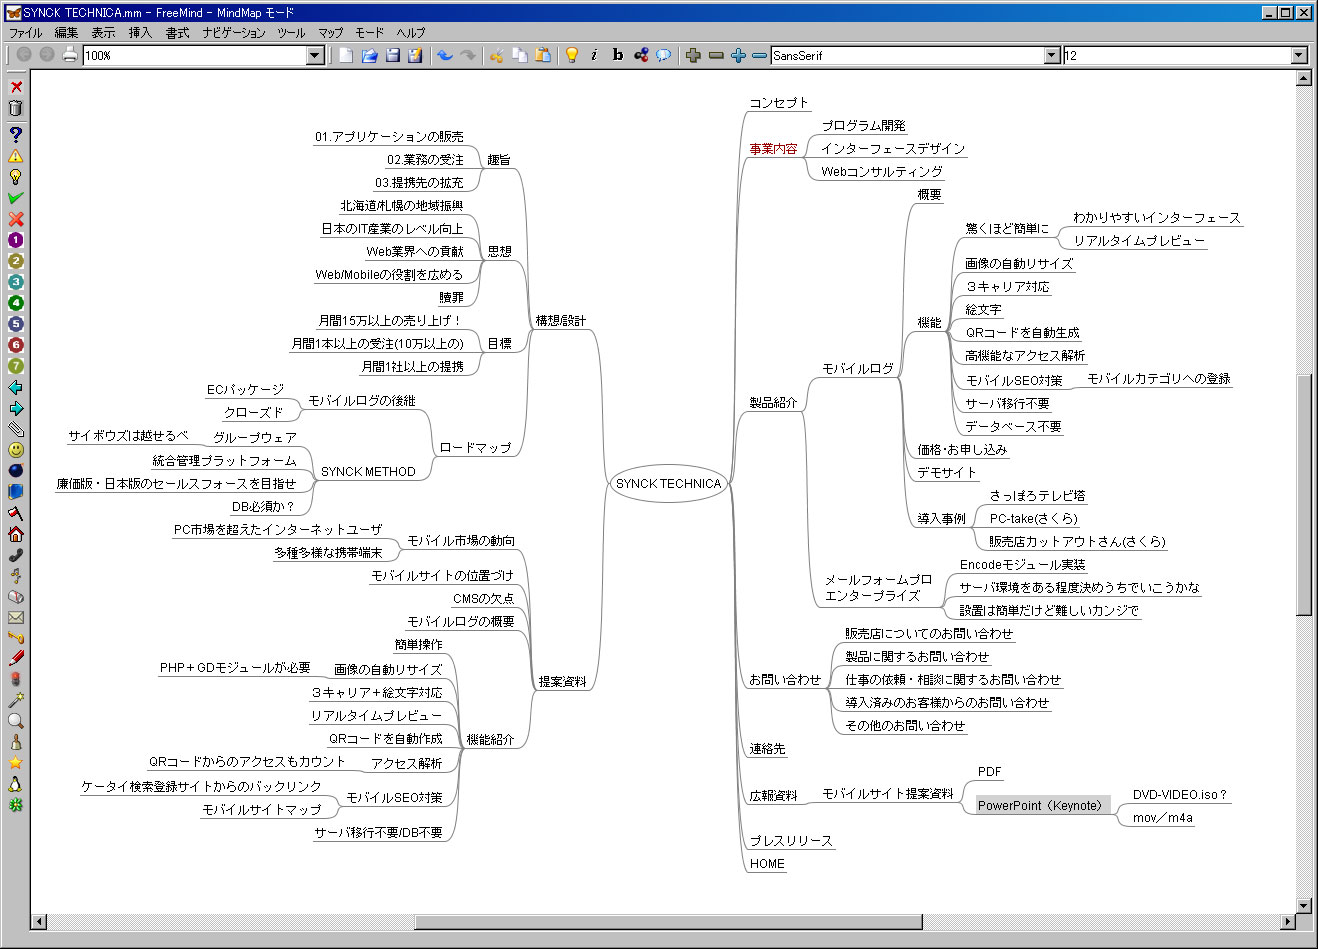The height and width of the screenshot is (949, 1318).
Task: Add the smiley face icon
Action: coord(16,450)
